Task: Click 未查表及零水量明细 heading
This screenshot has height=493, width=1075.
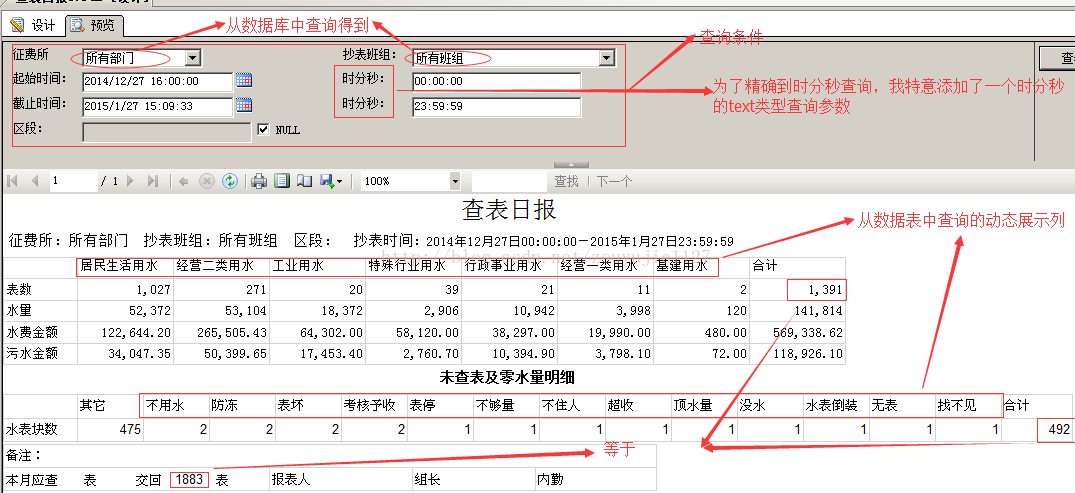Action: click(507, 377)
